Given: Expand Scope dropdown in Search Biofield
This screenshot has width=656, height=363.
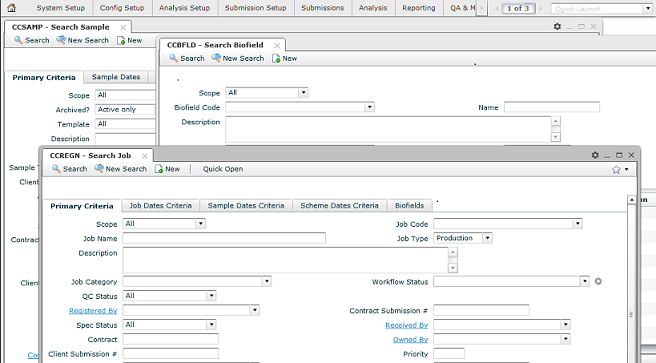Looking at the screenshot, I should click(303, 93).
